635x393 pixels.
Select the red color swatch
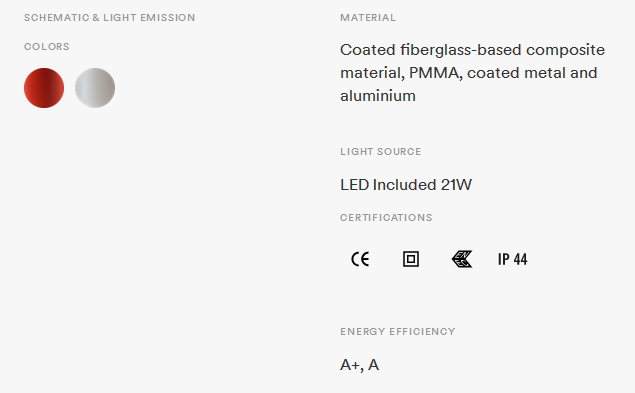pos(44,88)
